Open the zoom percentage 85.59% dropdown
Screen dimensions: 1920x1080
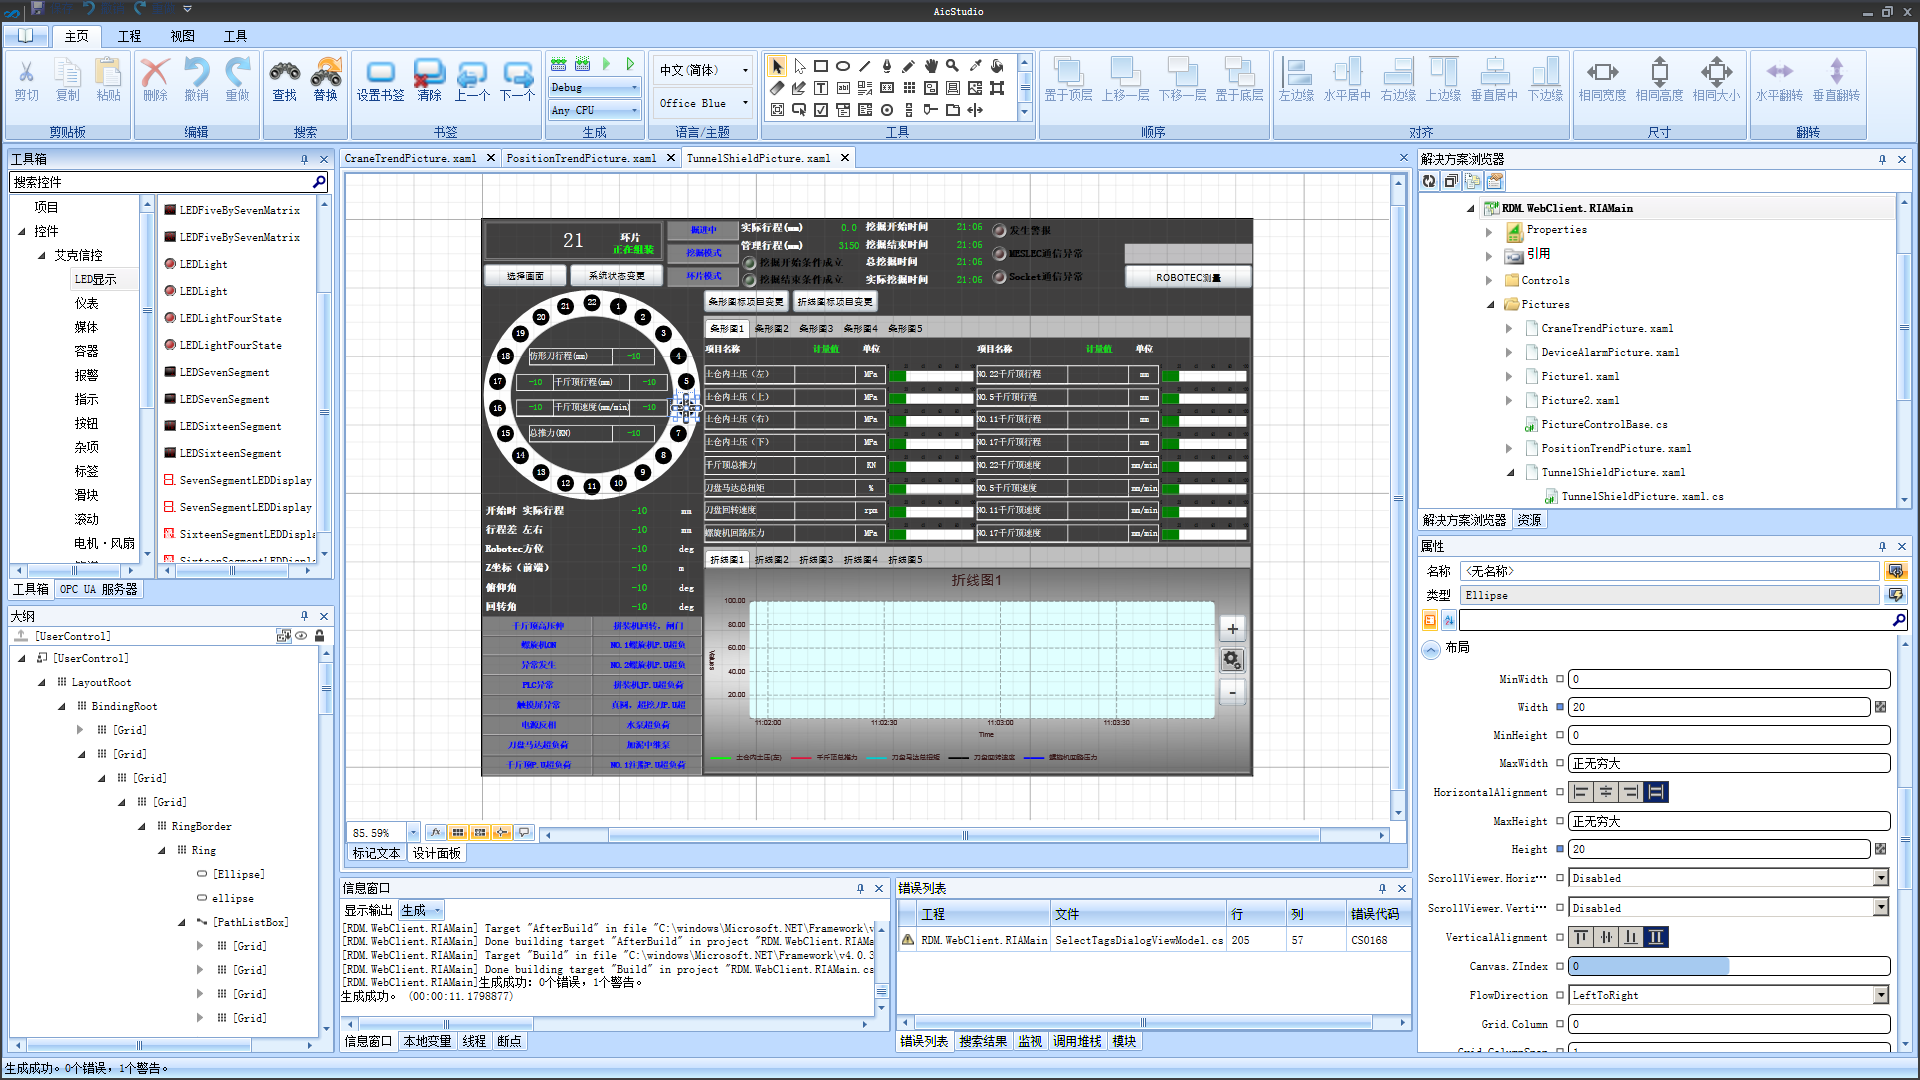coord(412,832)
